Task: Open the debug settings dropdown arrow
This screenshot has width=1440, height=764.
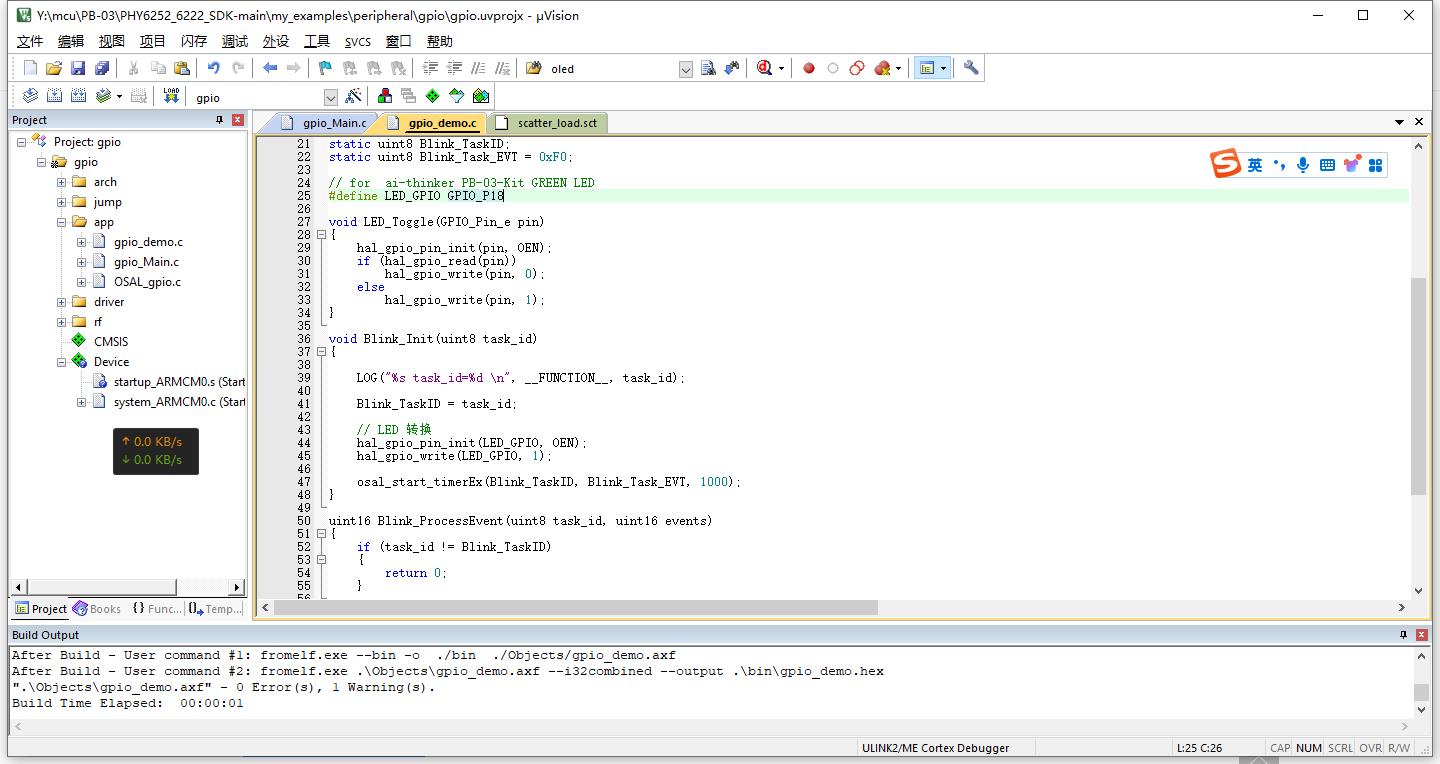Action: pyautogui.click(x=781, y=68)
